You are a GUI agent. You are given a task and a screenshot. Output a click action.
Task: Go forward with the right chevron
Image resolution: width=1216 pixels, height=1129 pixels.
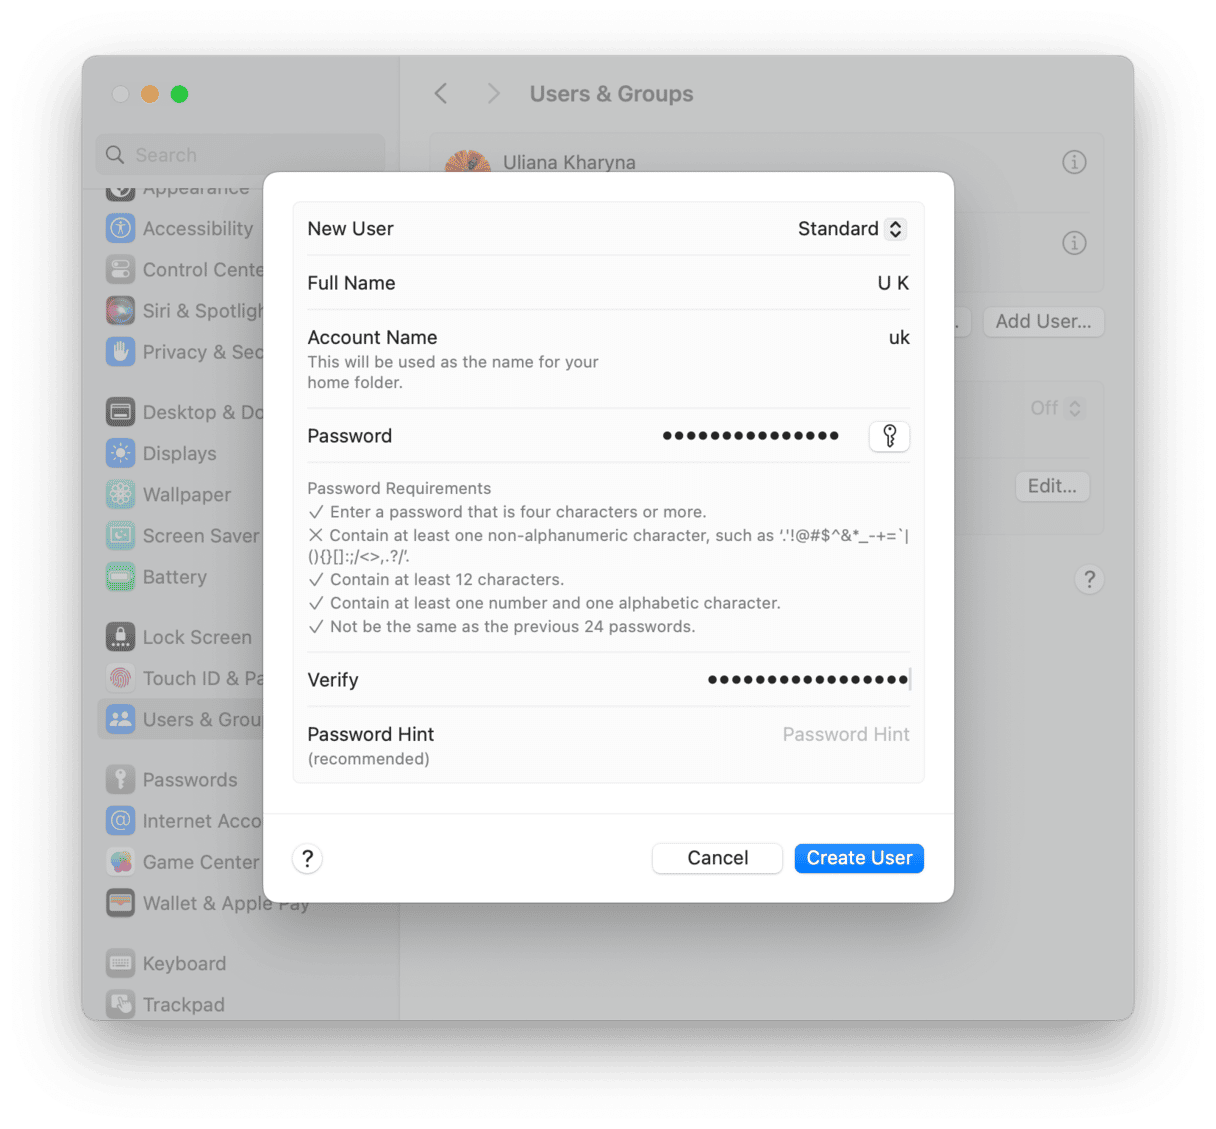[493, 94]
